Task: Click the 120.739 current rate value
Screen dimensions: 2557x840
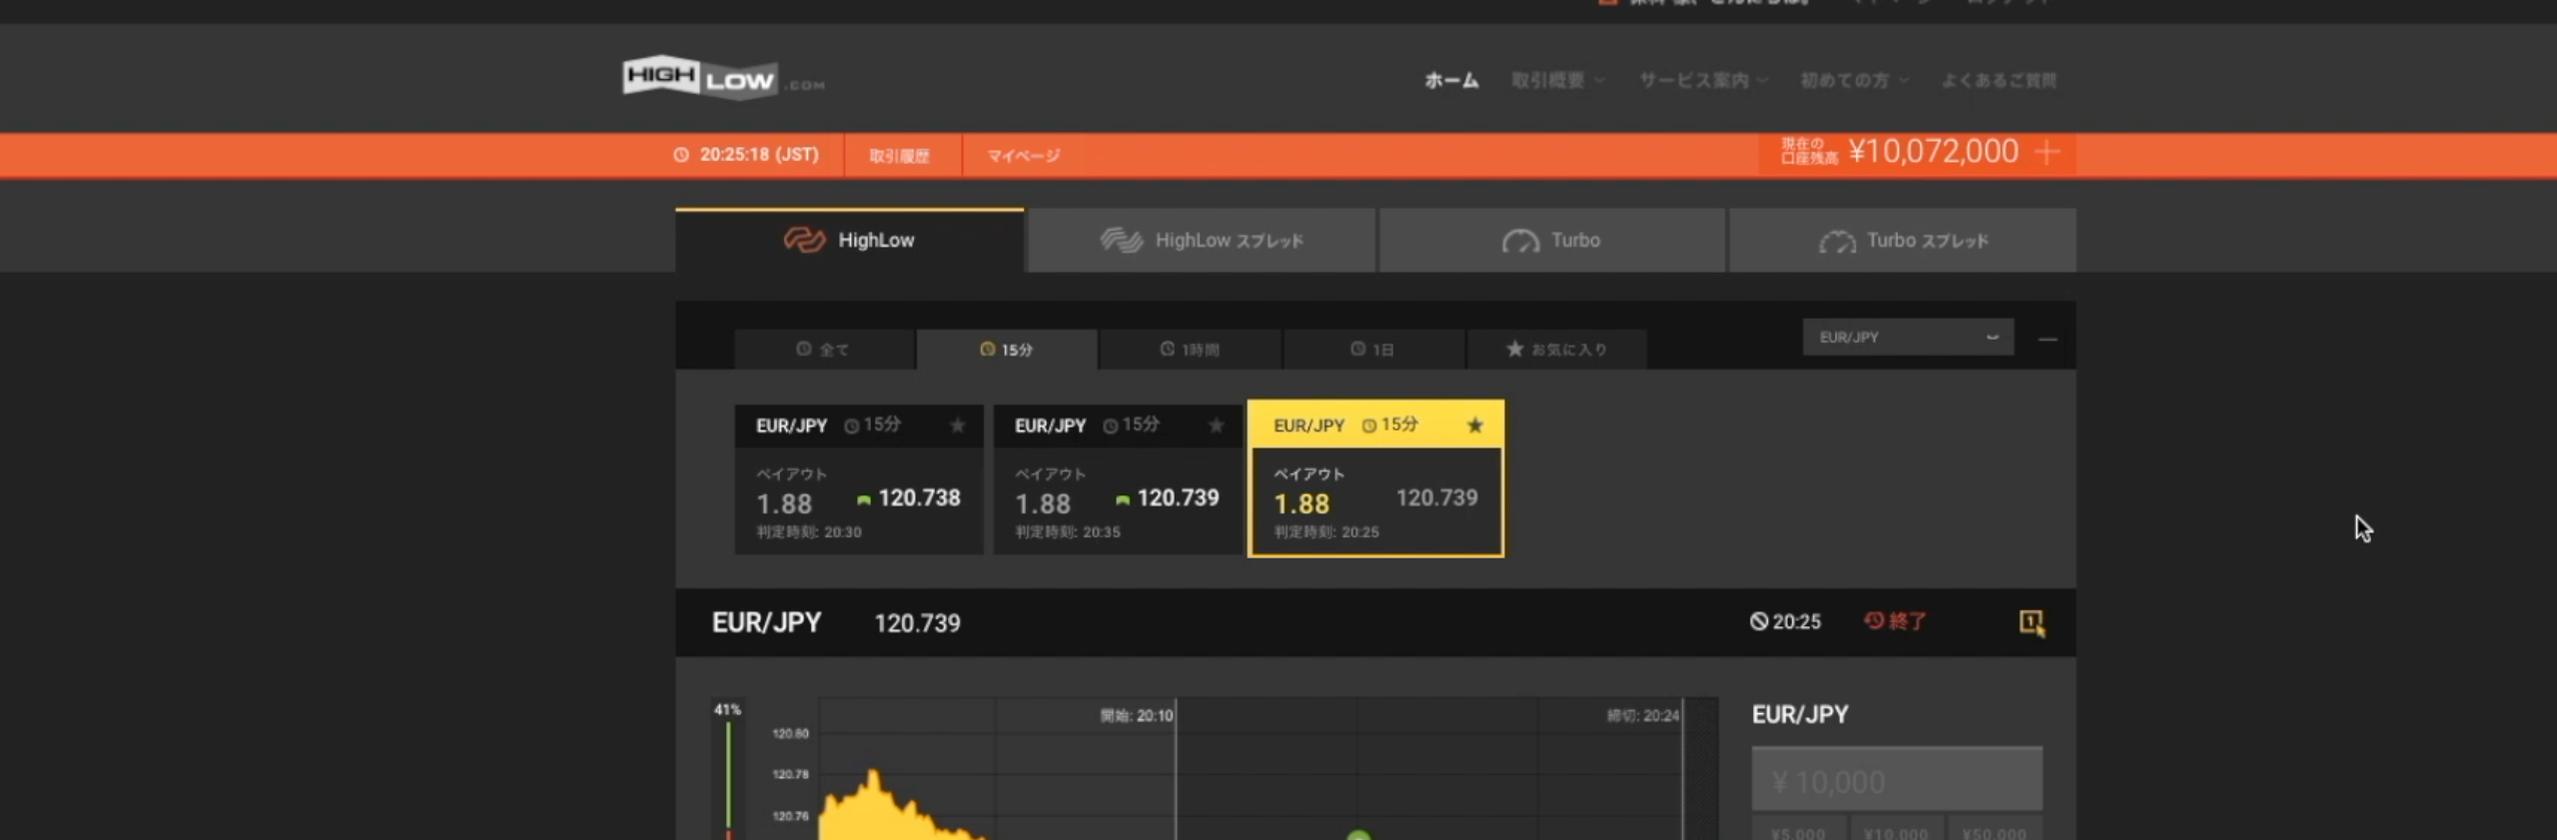Action: pyautogui.click(x=917, y=623)
